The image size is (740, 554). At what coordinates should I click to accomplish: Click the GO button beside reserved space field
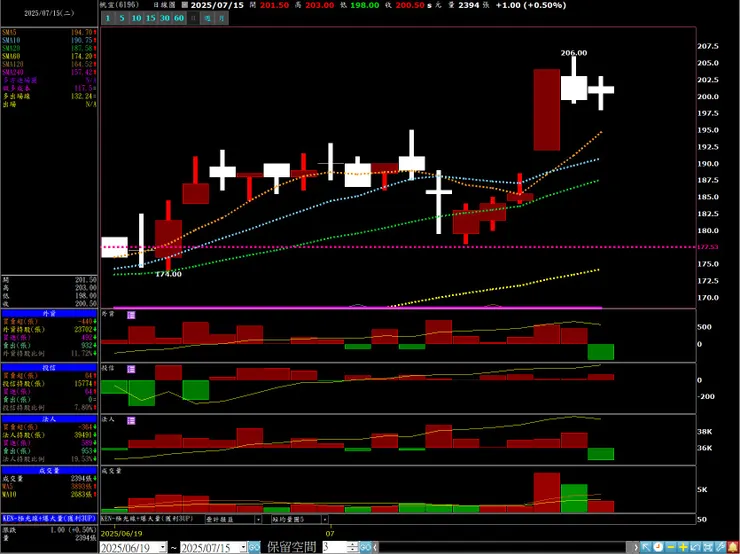[365, 547]
